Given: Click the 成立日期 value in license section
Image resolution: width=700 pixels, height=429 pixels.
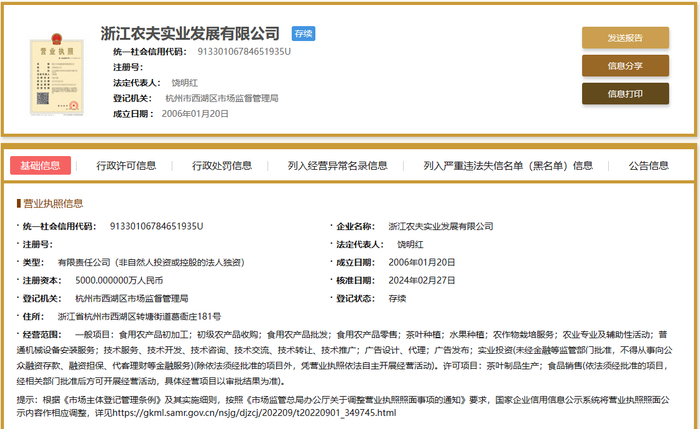Looking at the screenshot, I should pyautogui.click(x=421, y=262).
